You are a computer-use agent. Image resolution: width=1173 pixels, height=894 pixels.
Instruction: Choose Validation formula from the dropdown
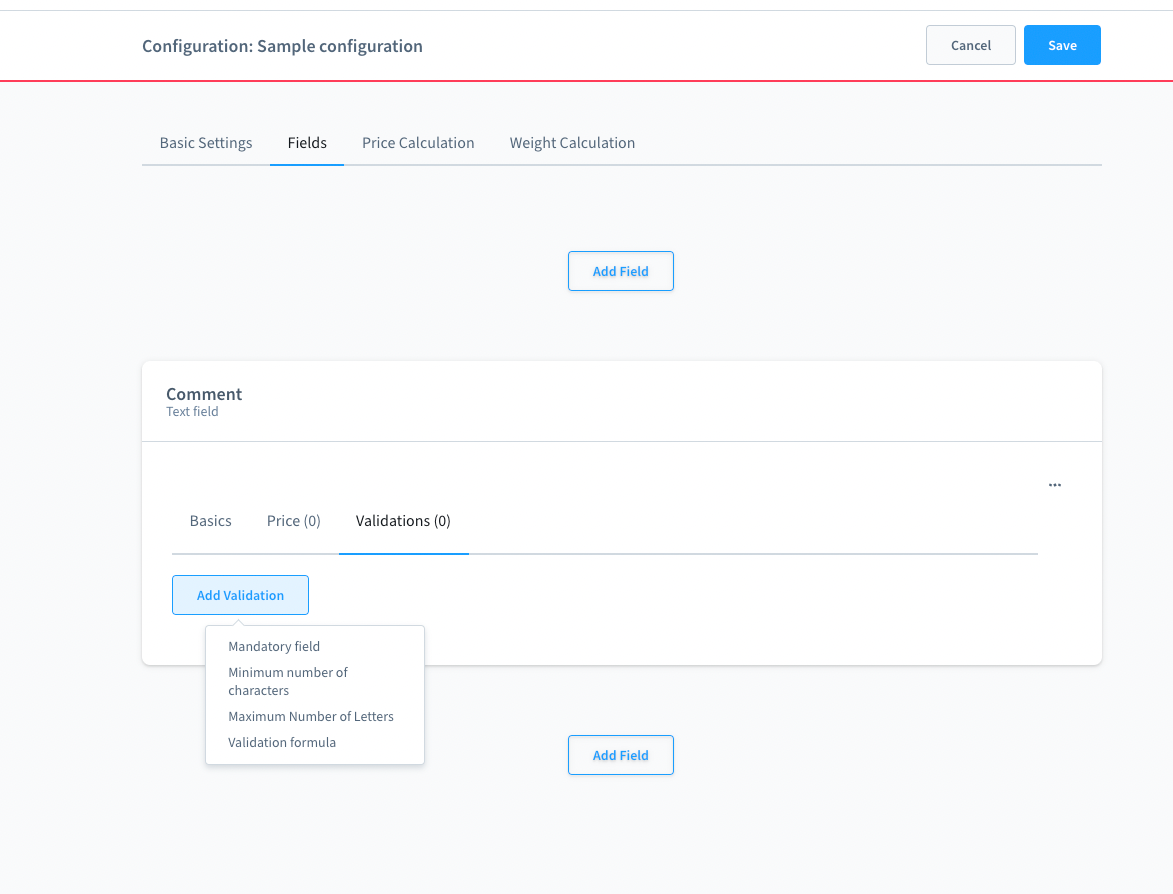pos(282,743)
